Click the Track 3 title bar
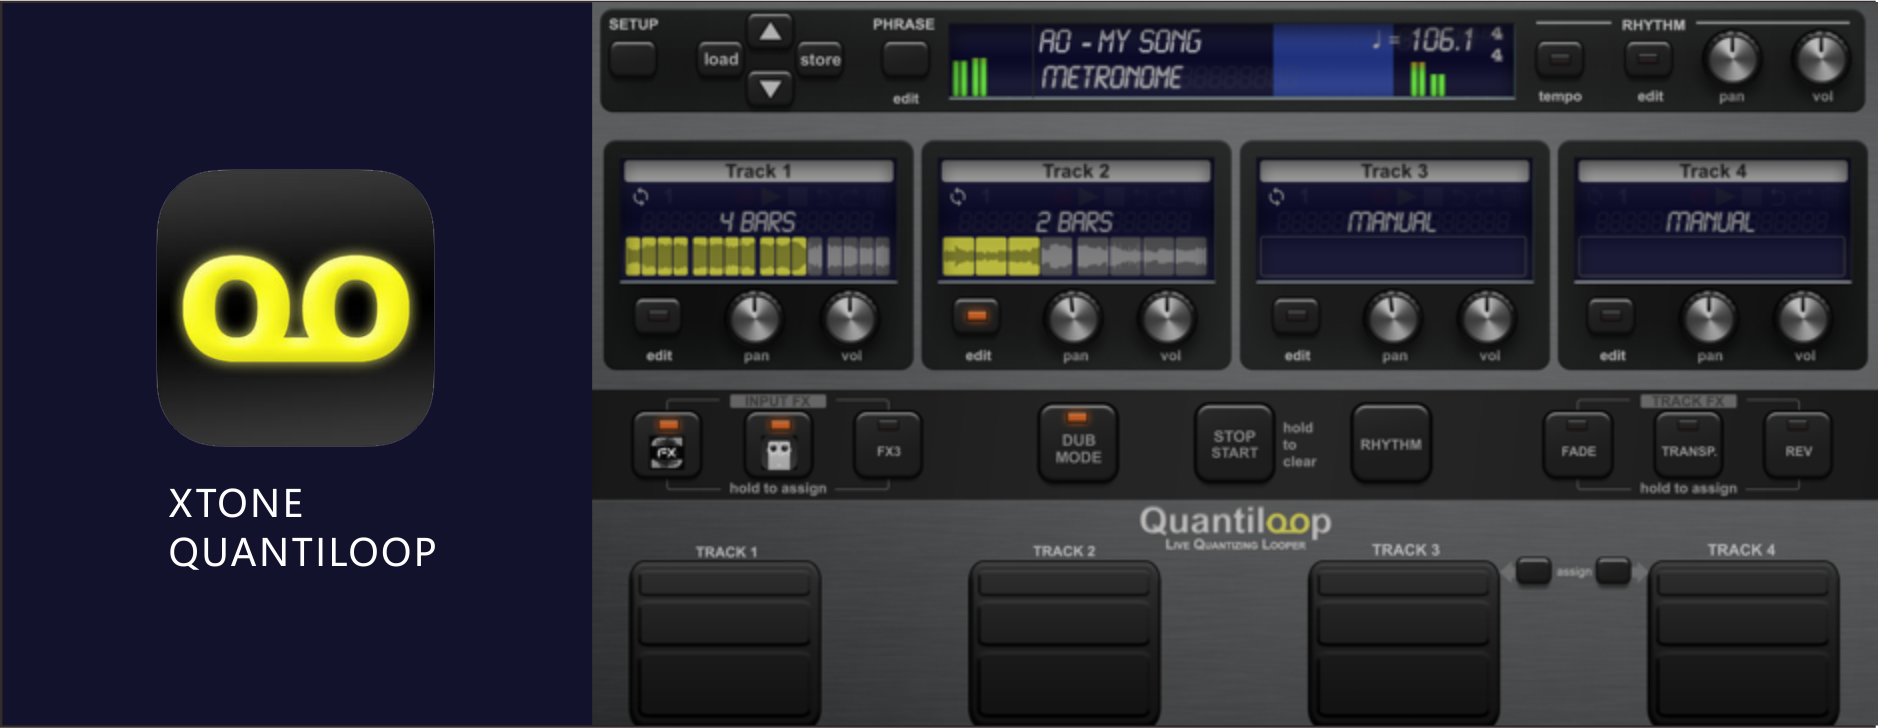This screenshot has width=1878, height=728. coord(1394,171)
